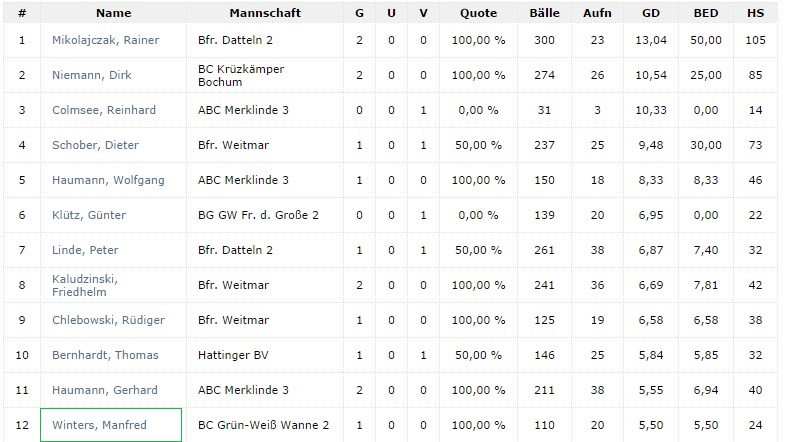
Task: Select Kaludzinski, Friedhelm name link
Action: (x=85, y=285)
